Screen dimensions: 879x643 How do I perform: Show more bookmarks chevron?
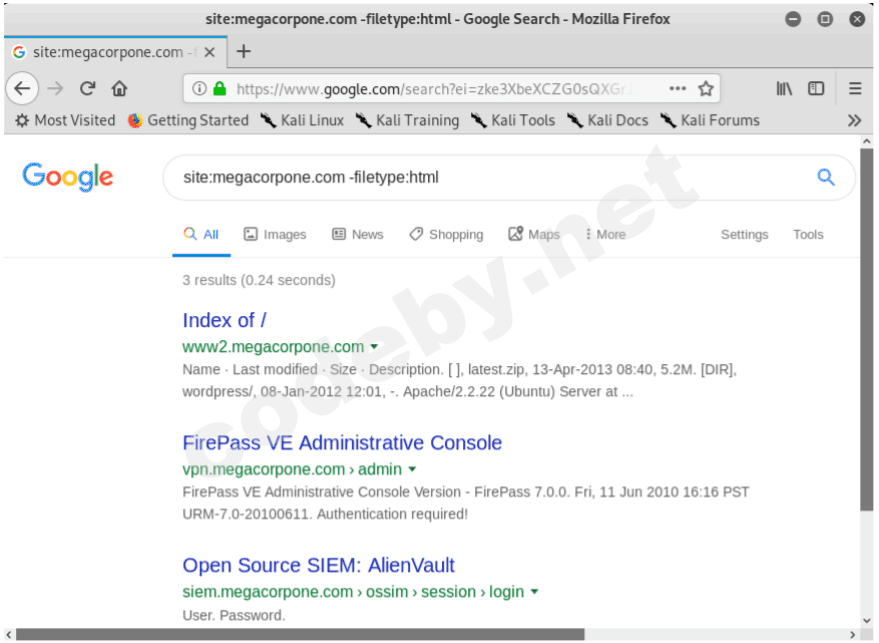[854, 121]
